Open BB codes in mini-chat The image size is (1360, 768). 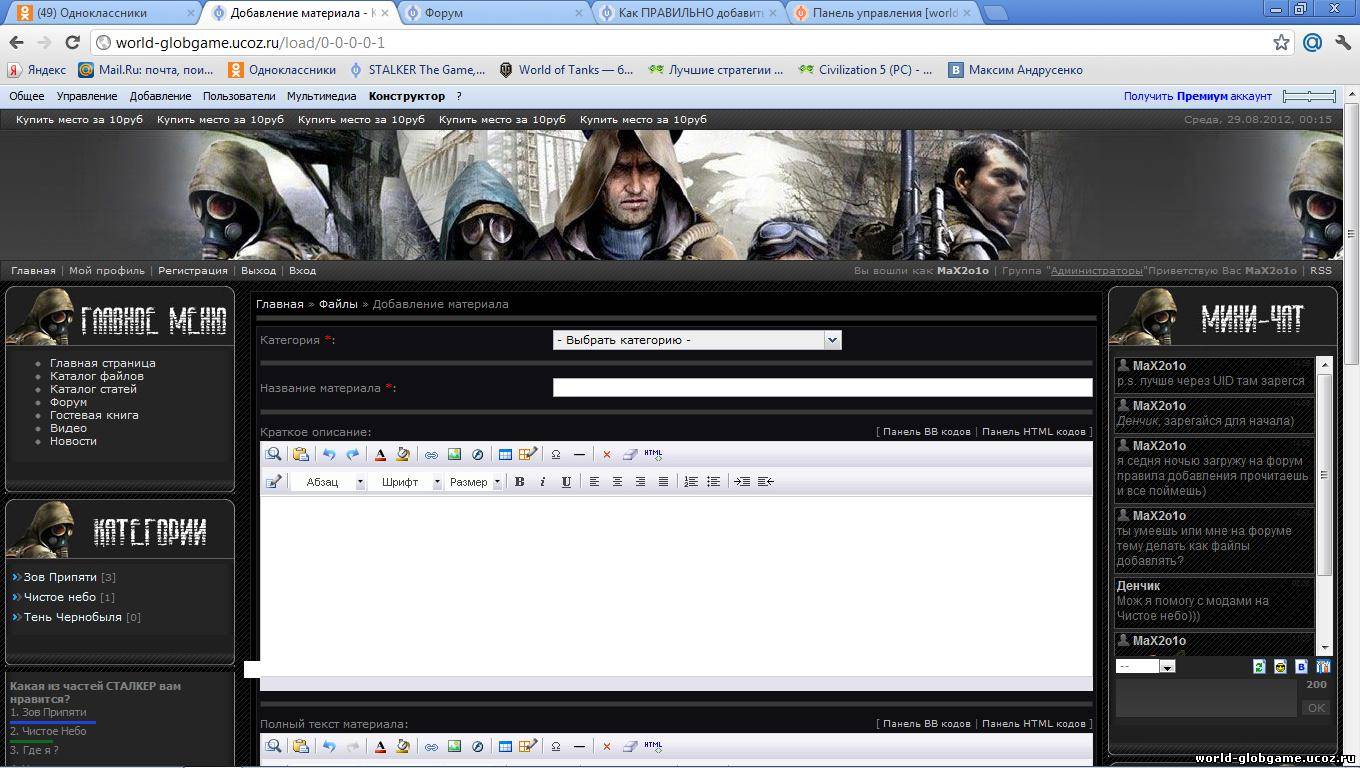[1301, 666]
